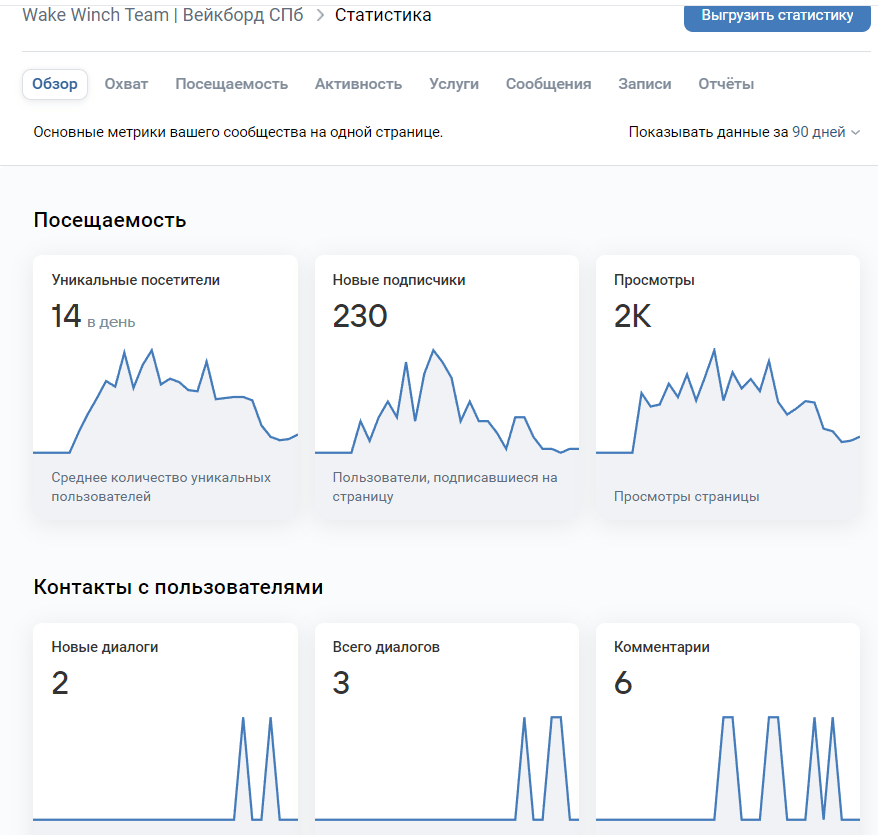Open the Отчёты tab
Screen dimensions: 878x835
[726, 84]
